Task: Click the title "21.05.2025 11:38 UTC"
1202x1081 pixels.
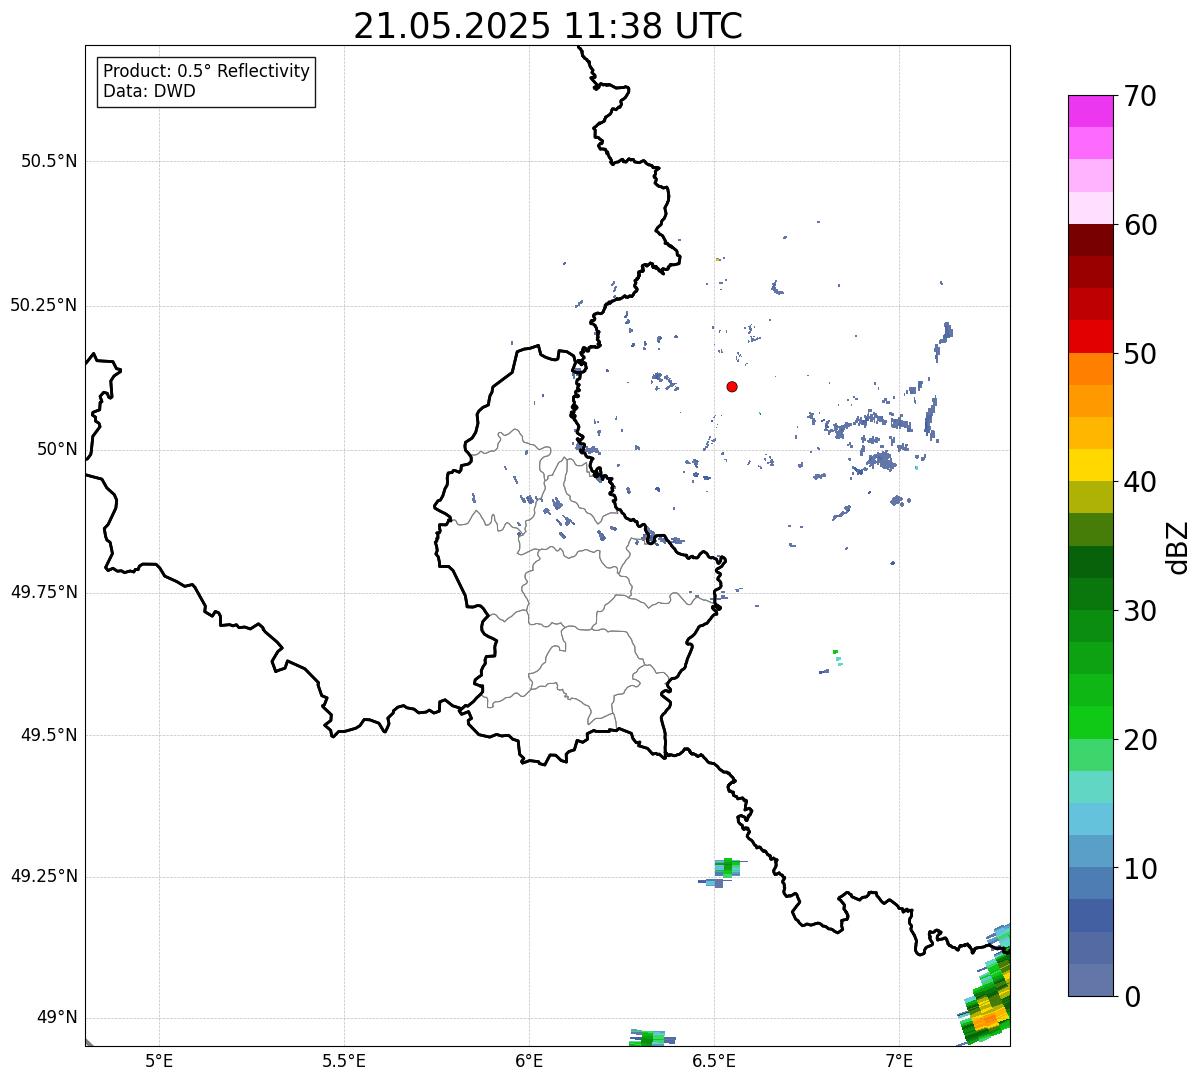Action: (x=548, y=26)
